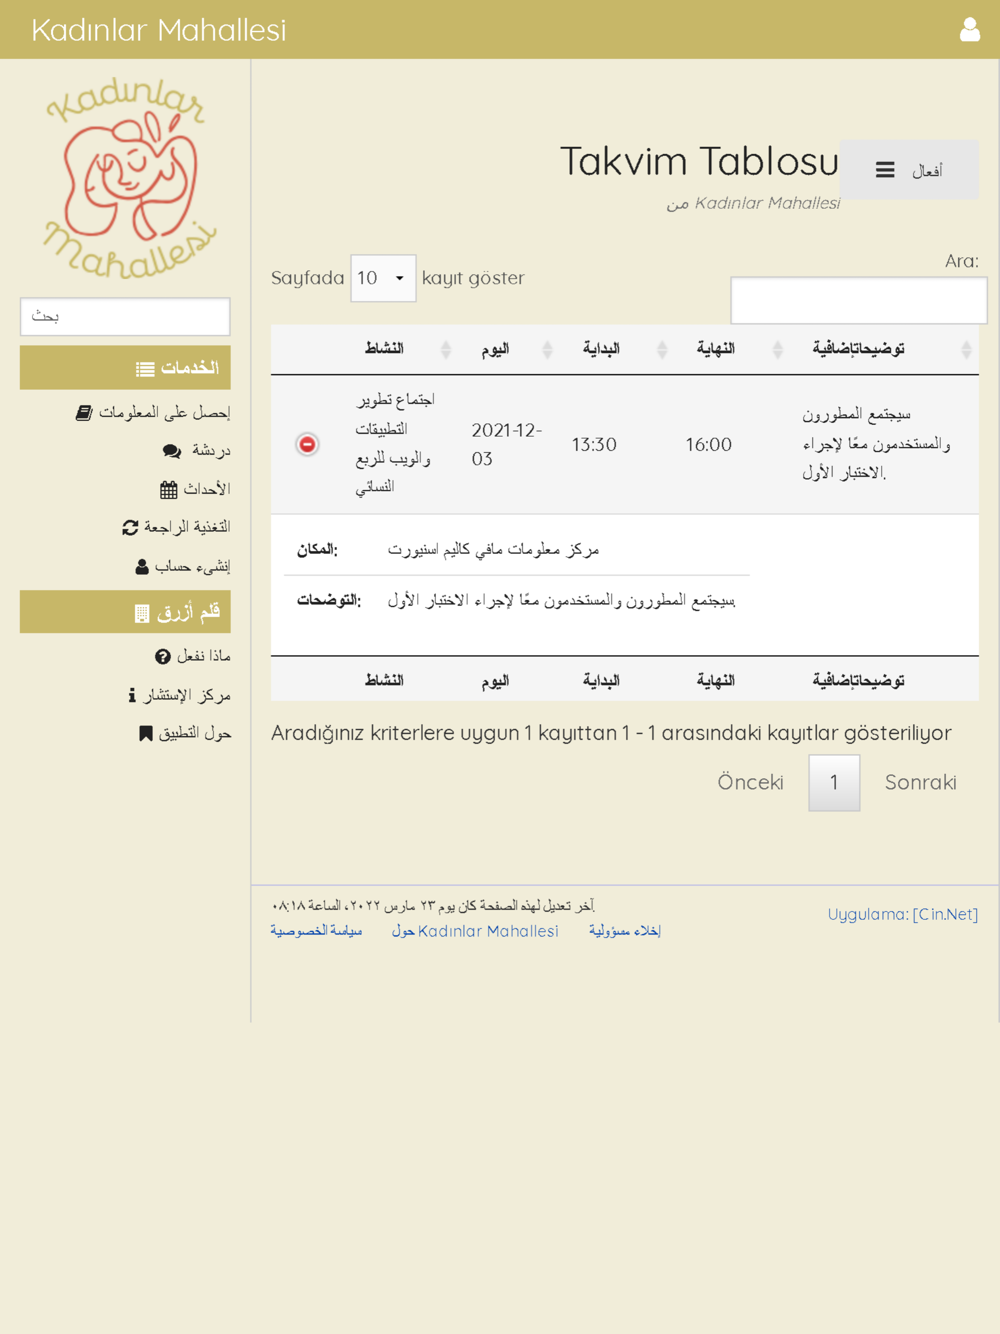Viewport: 1000px width, 1334px height.
Task: Click the info icon beside مركز الإستشار
Action: [x=132, y=695]
